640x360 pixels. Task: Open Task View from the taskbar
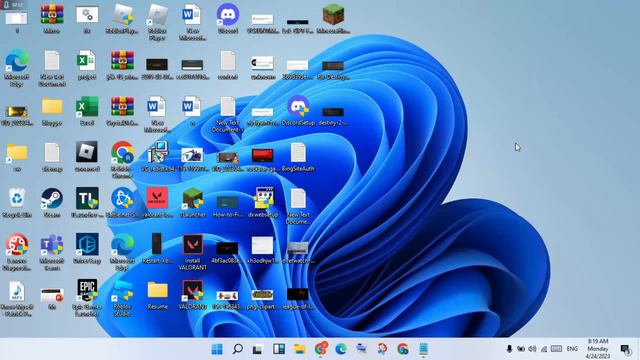258,349
